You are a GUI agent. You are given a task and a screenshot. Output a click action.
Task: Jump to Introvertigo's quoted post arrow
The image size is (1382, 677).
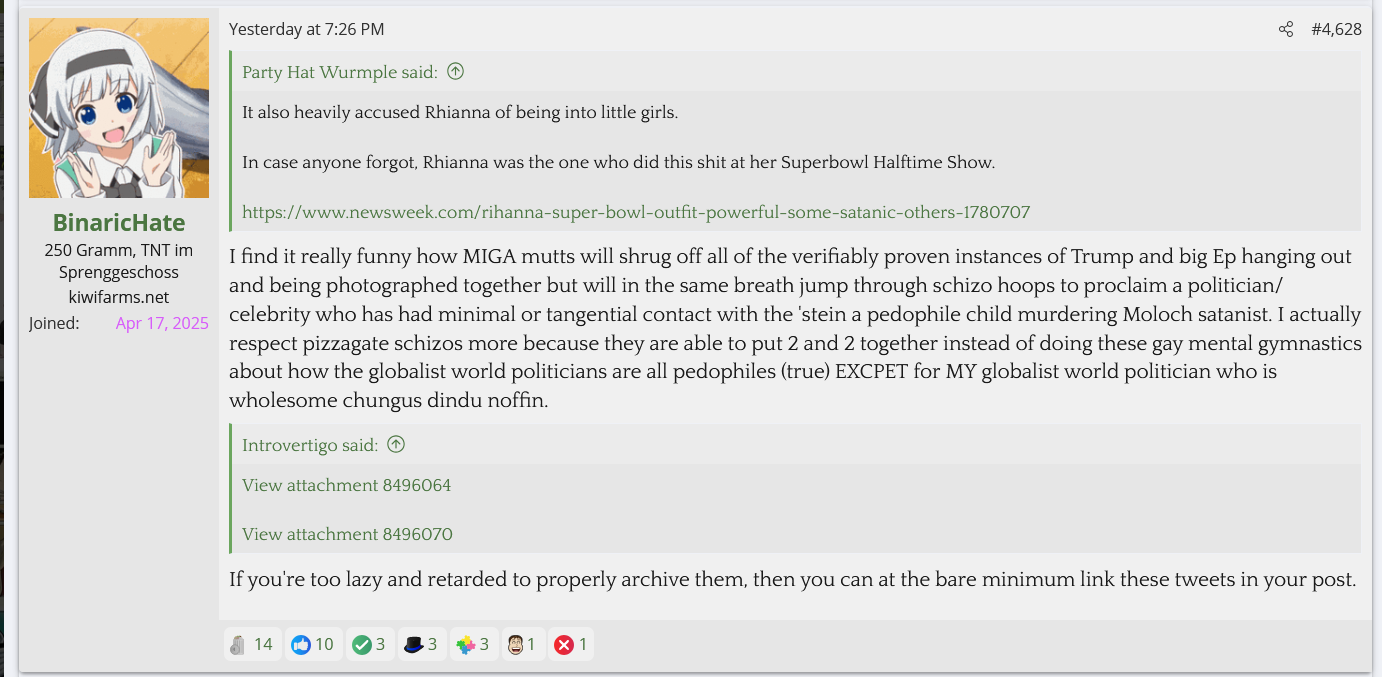click(396, 444)
